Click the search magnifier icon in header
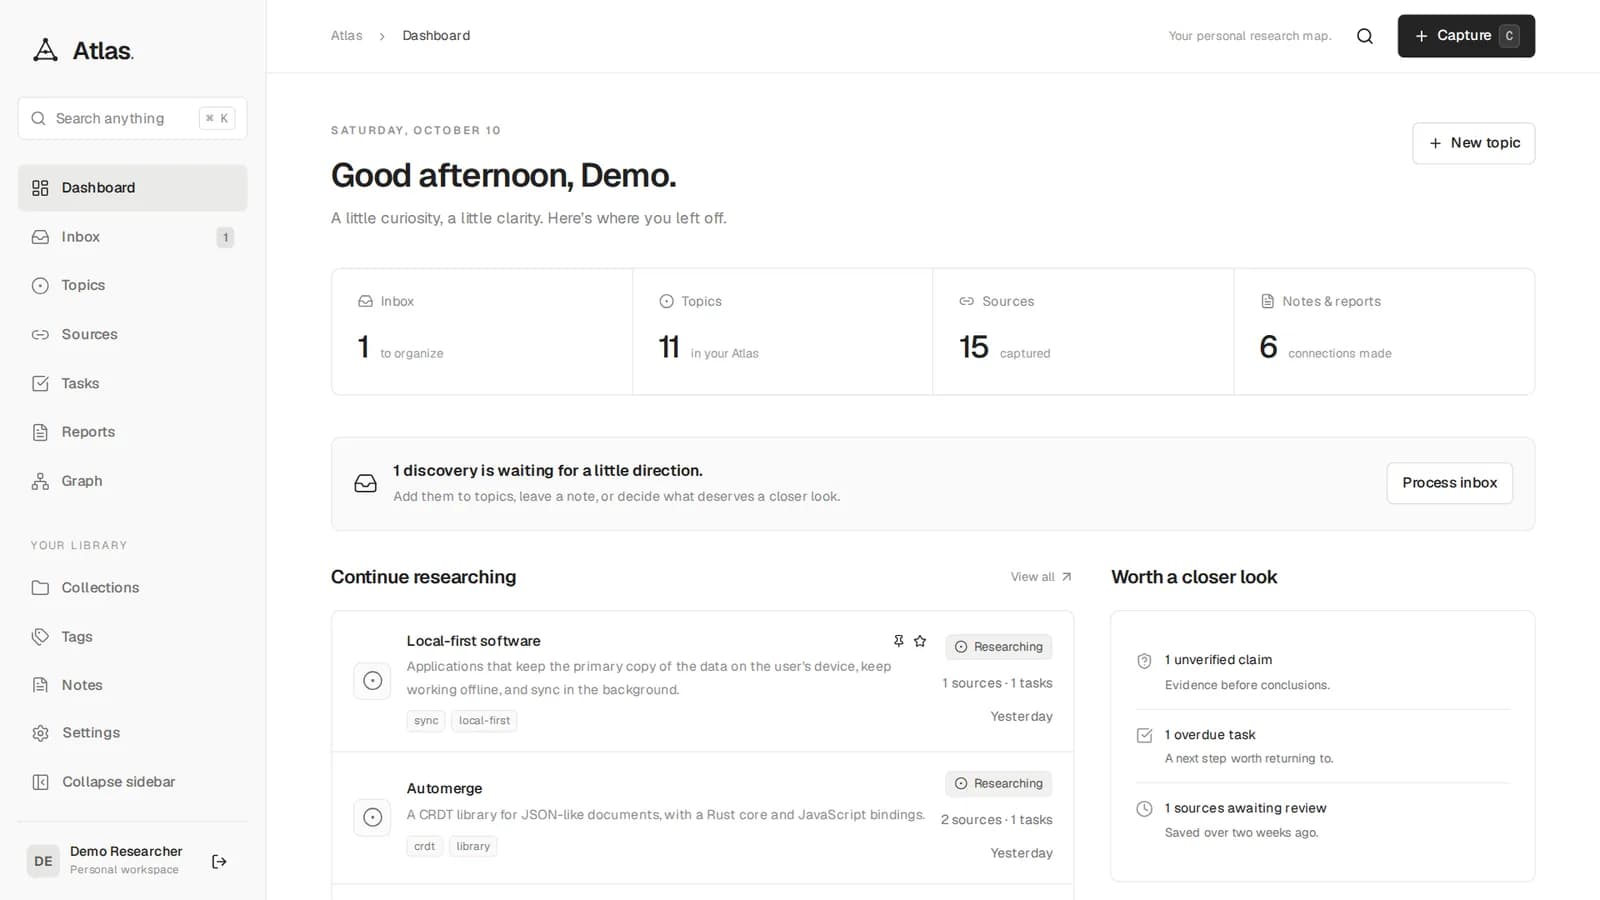Image resolution: width=1600 pixels, height=900 pixels. pos(1365,36)
